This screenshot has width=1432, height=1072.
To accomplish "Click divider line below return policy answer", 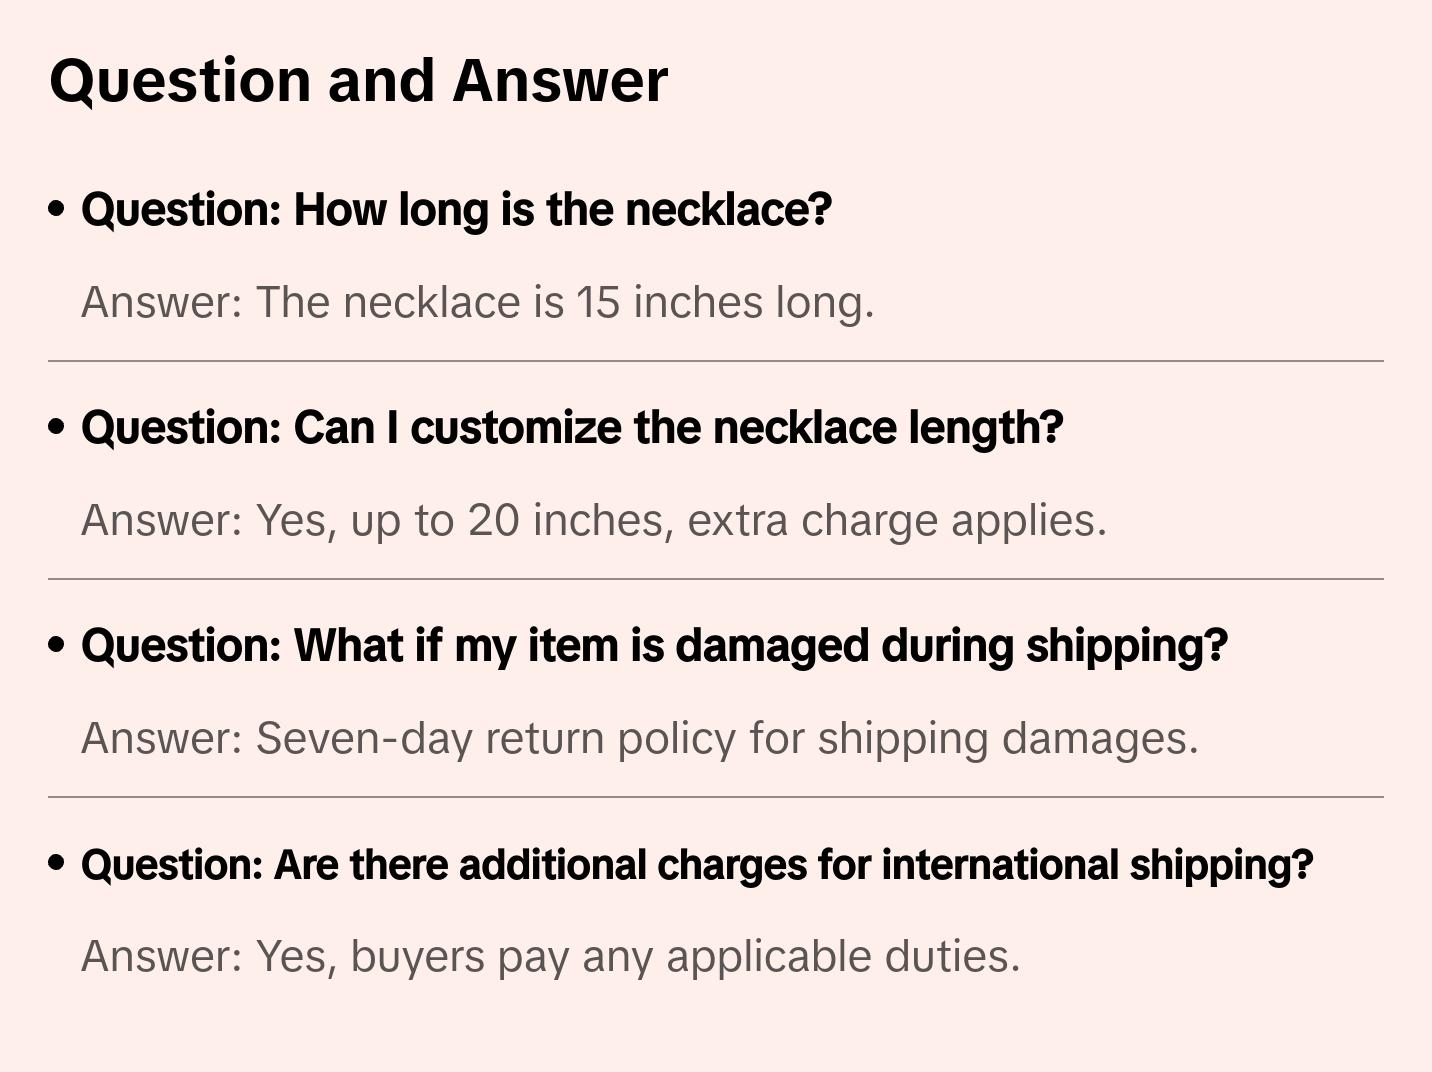I will [715, 797].
